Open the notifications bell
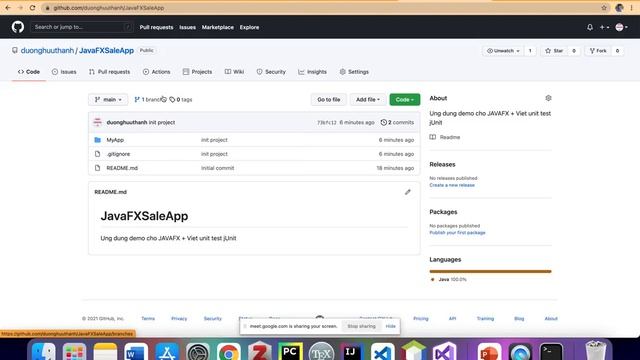 point(590,27)
